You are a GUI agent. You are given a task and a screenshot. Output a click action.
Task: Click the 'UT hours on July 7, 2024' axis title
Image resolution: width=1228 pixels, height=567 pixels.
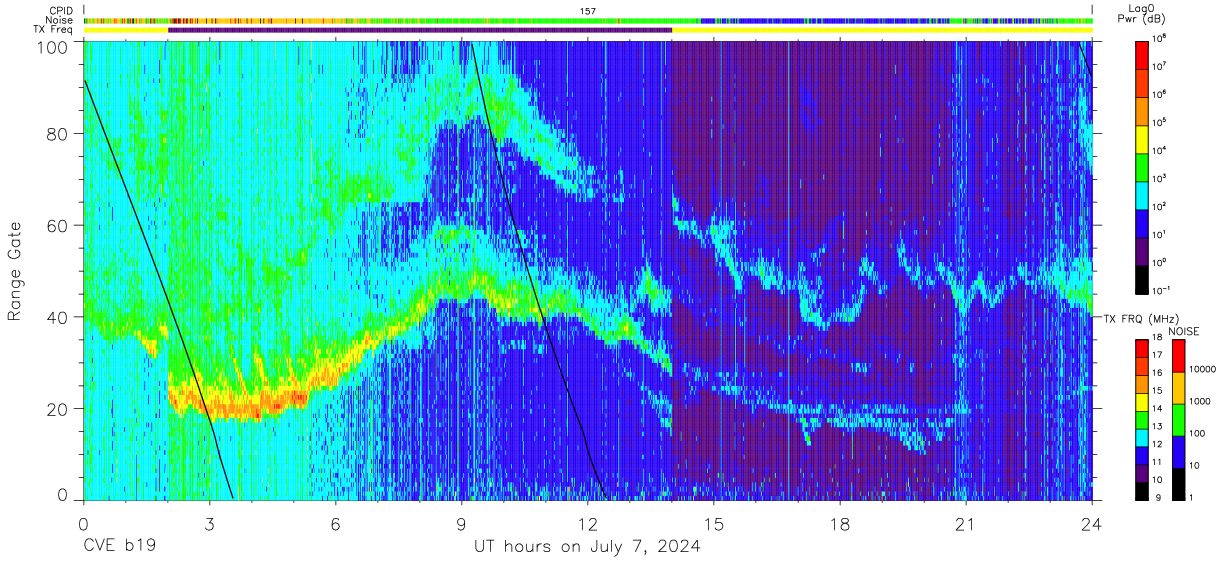pyautogui.click(x=587, y=547)
